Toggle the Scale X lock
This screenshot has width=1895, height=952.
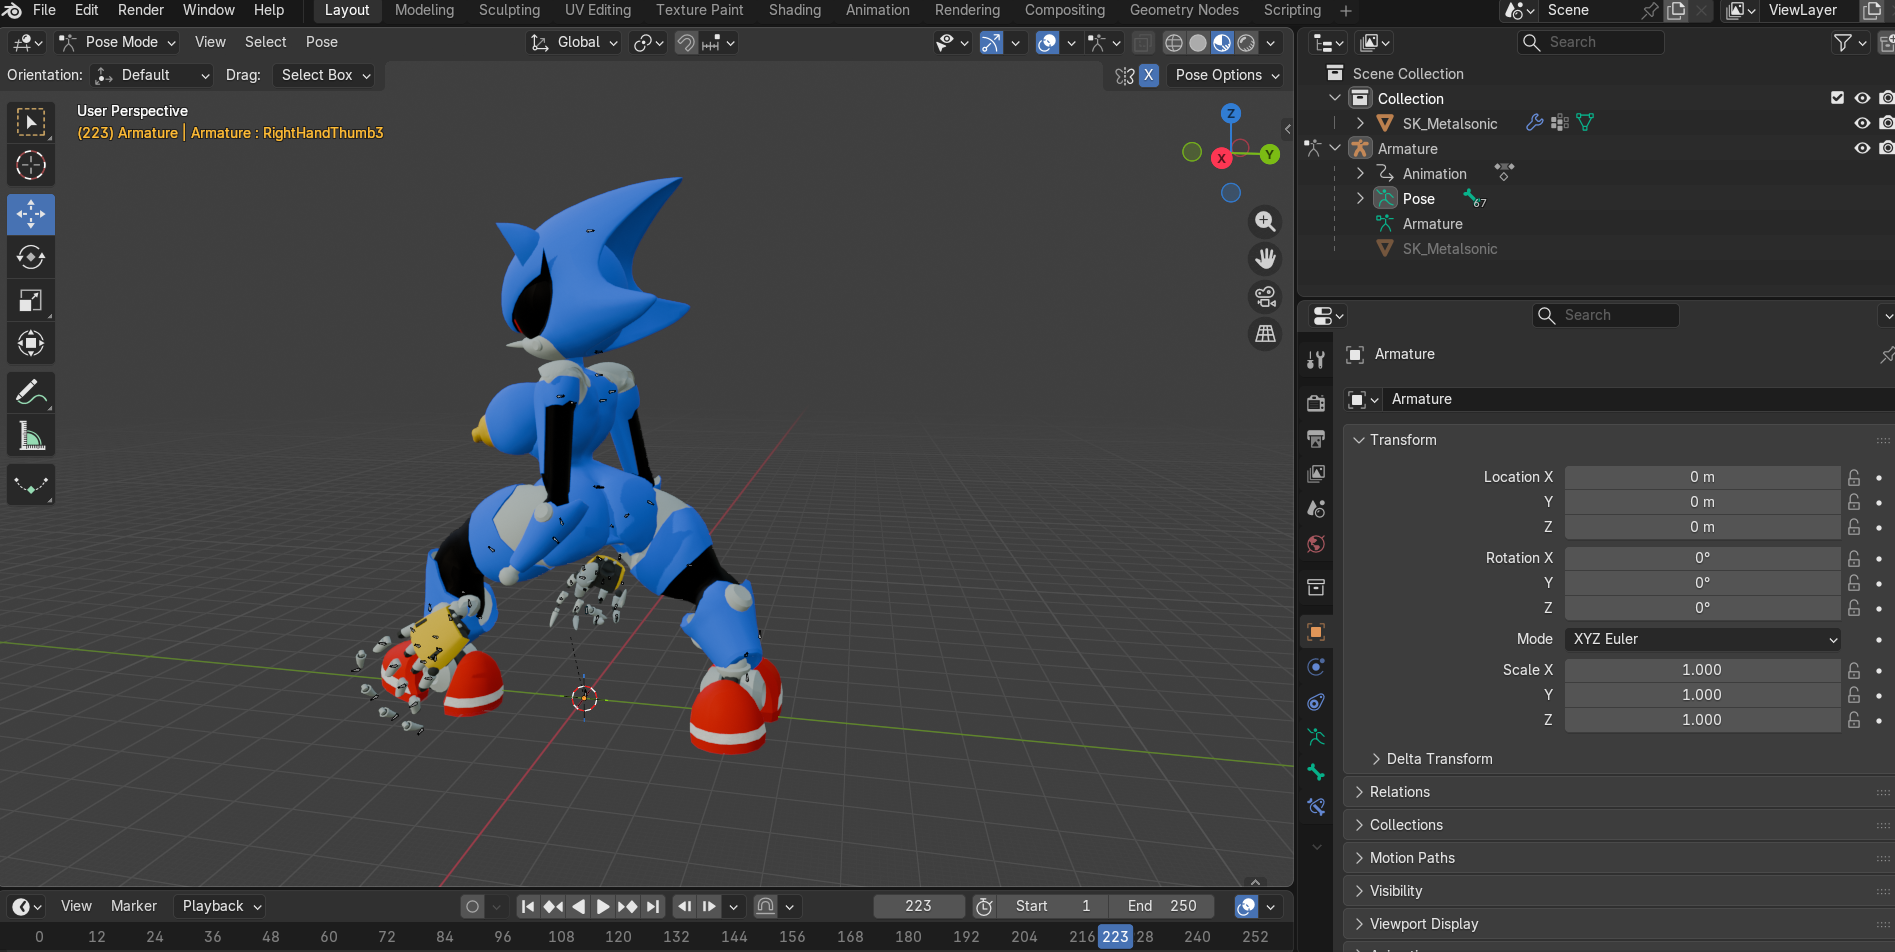[x=1854, y=670]
